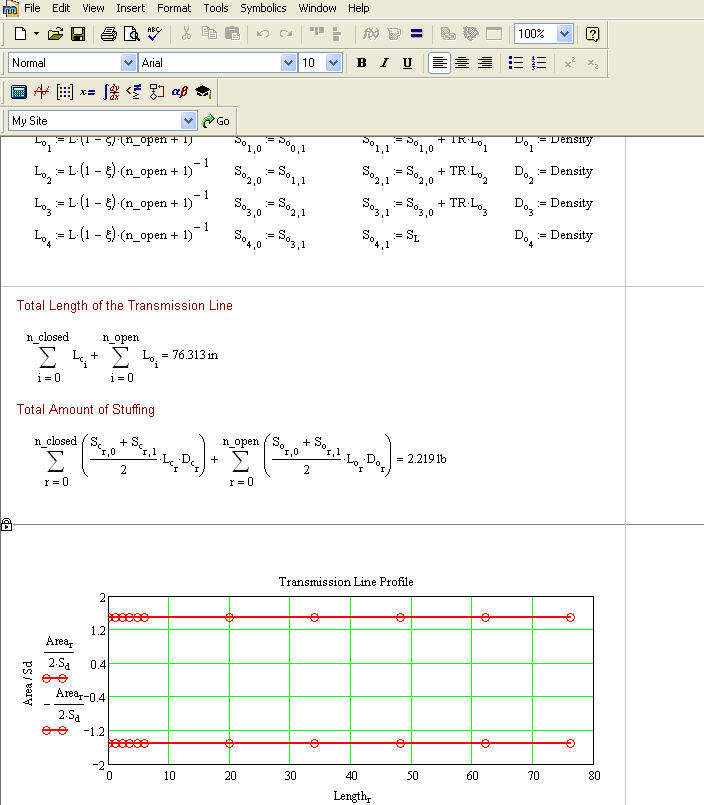
Task: Open the View menu
Action: pos(93,8)
